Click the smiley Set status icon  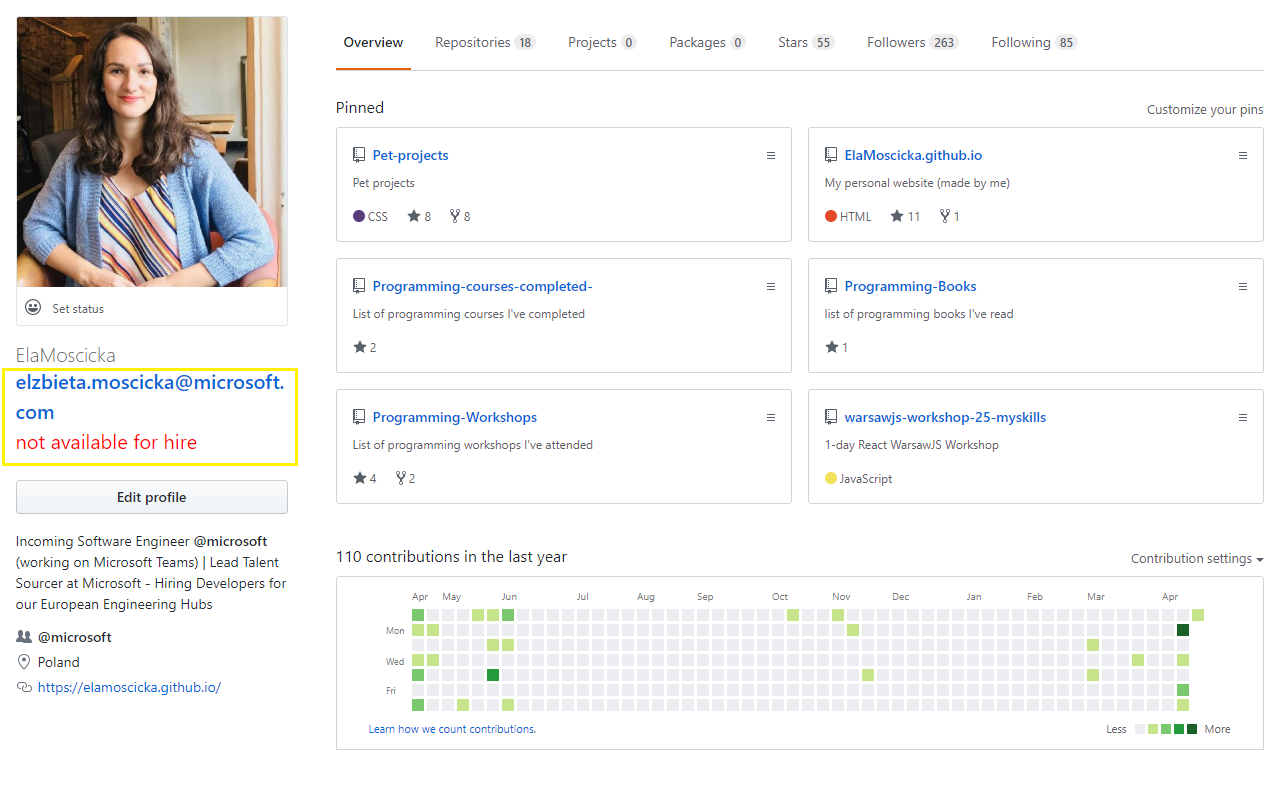pos(33,308)
